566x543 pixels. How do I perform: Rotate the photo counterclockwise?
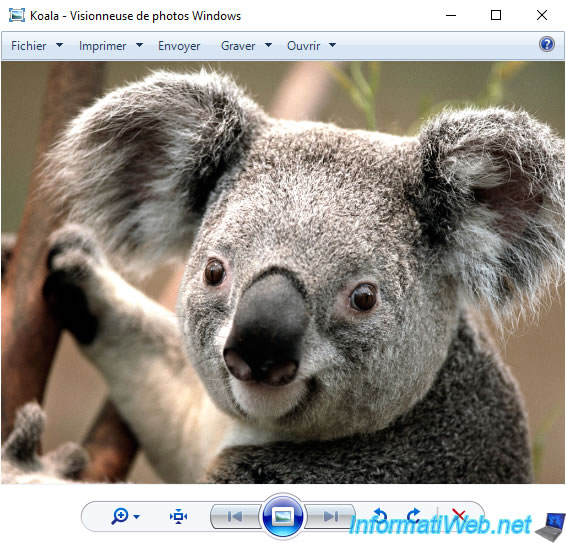[x=380, y=516]
